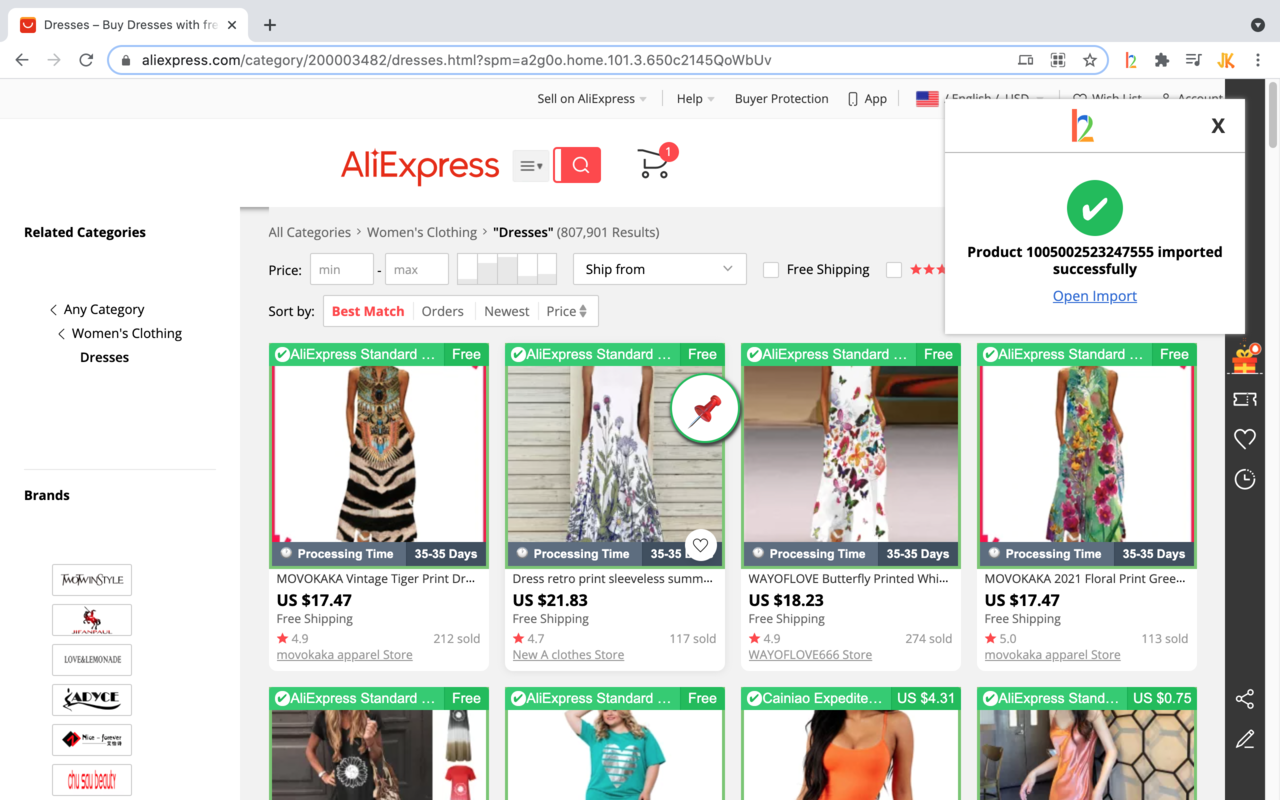Open the Chrome tab search arrow
The height and width of the screenshot is (800, 1280).
[x=1258, y=25]
